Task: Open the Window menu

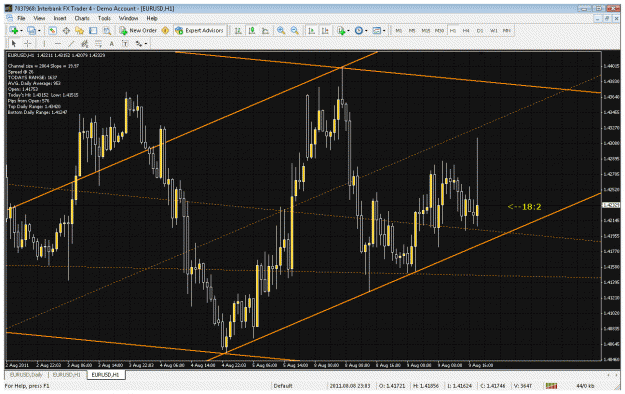Action: pyautogui.click(x=128, y=18)
